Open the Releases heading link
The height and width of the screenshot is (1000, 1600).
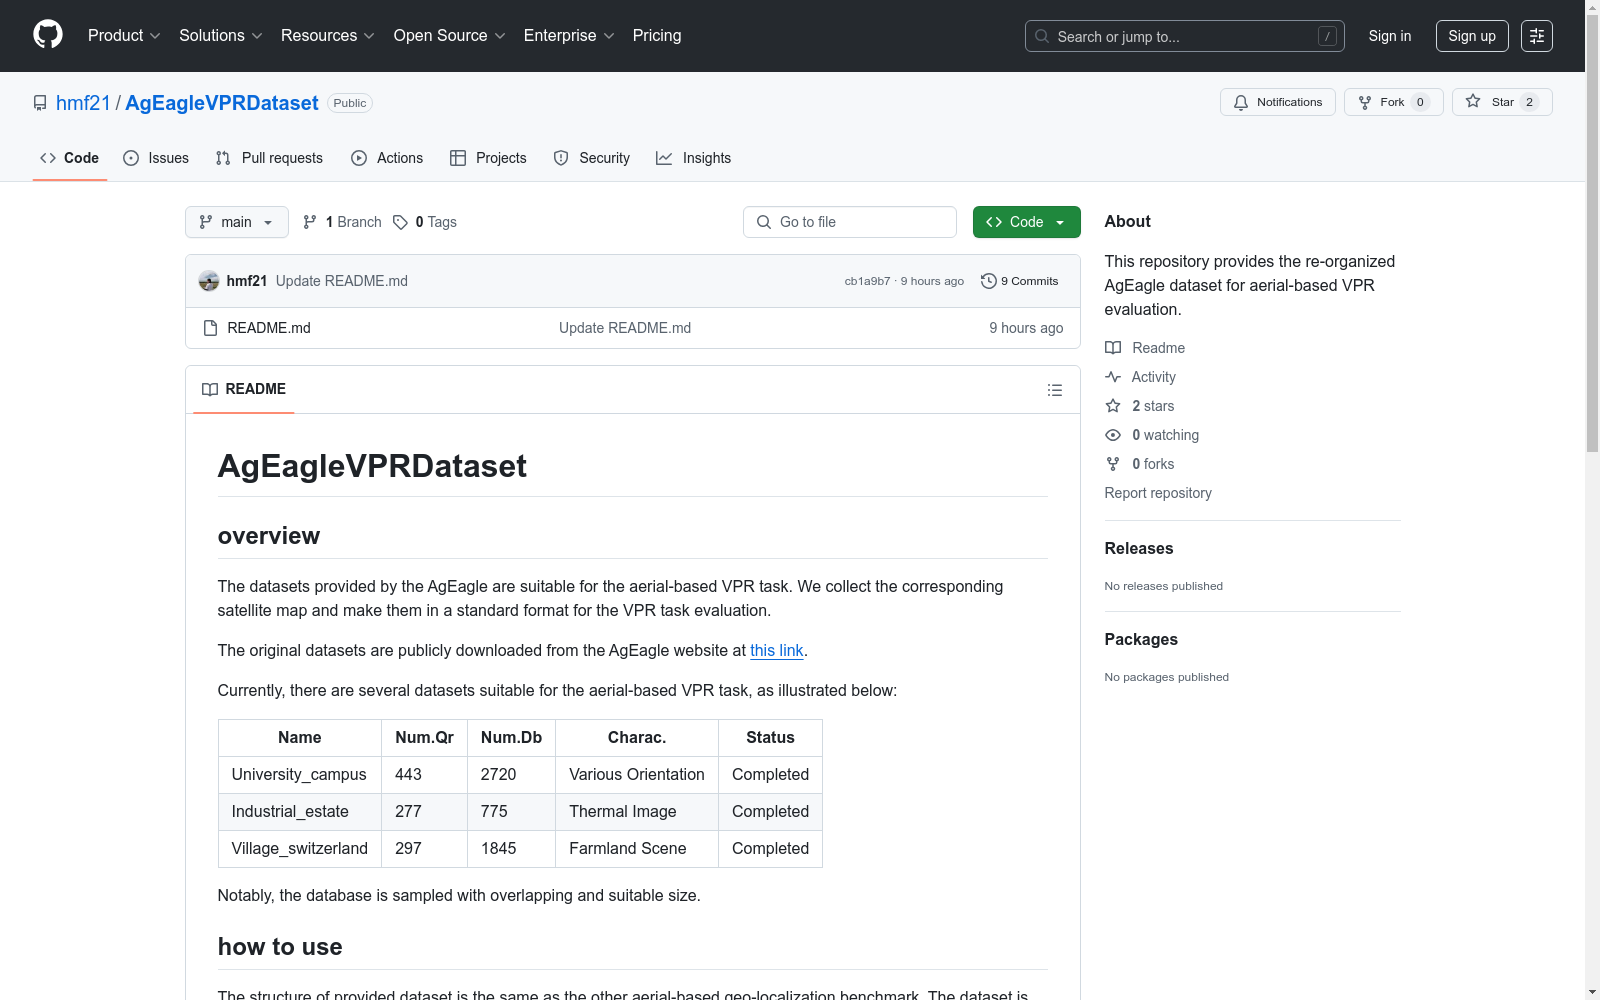(x=1139, y=548)
